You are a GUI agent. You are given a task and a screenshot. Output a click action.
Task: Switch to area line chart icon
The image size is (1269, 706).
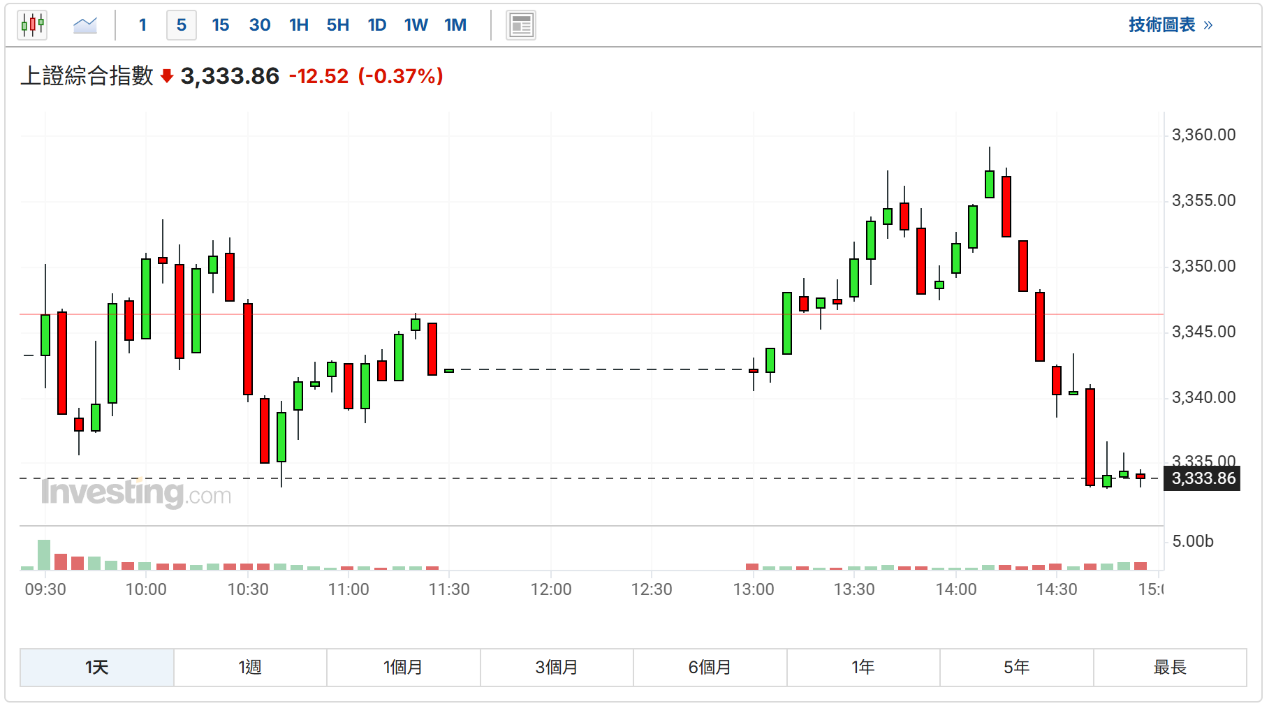(85, 25)
